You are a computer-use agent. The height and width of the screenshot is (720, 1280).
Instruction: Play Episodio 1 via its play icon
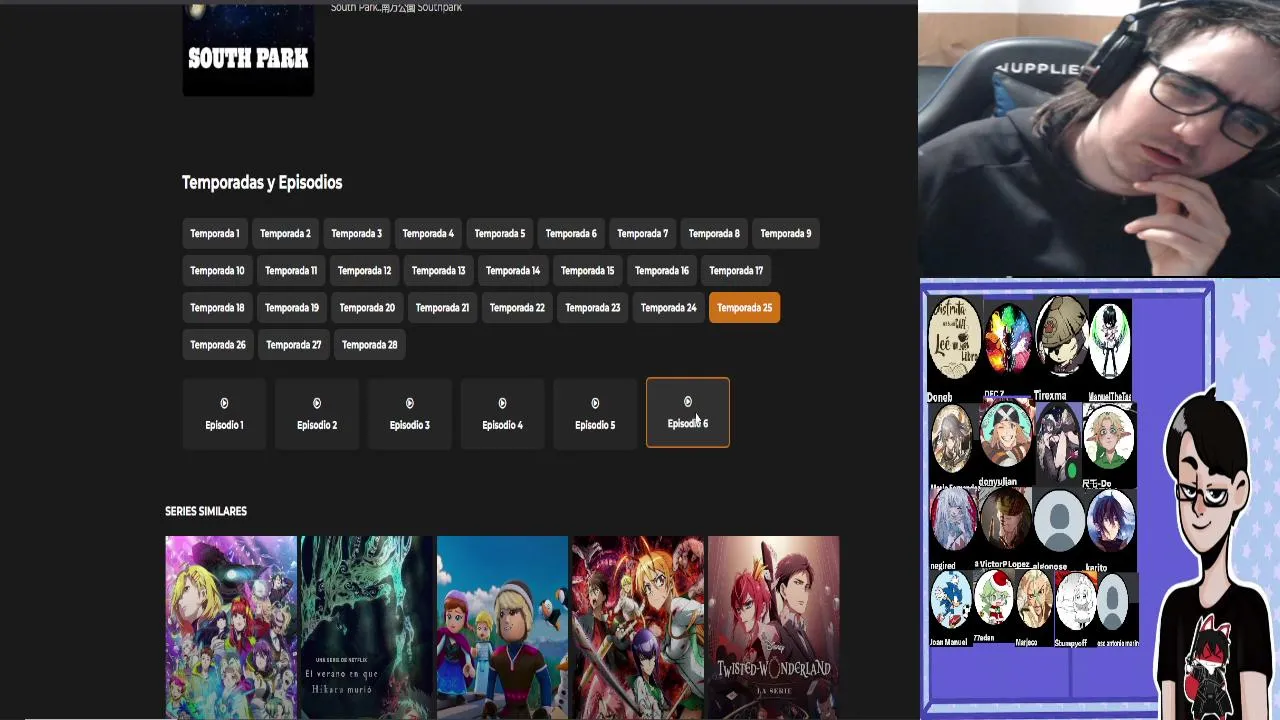(224, 403)
